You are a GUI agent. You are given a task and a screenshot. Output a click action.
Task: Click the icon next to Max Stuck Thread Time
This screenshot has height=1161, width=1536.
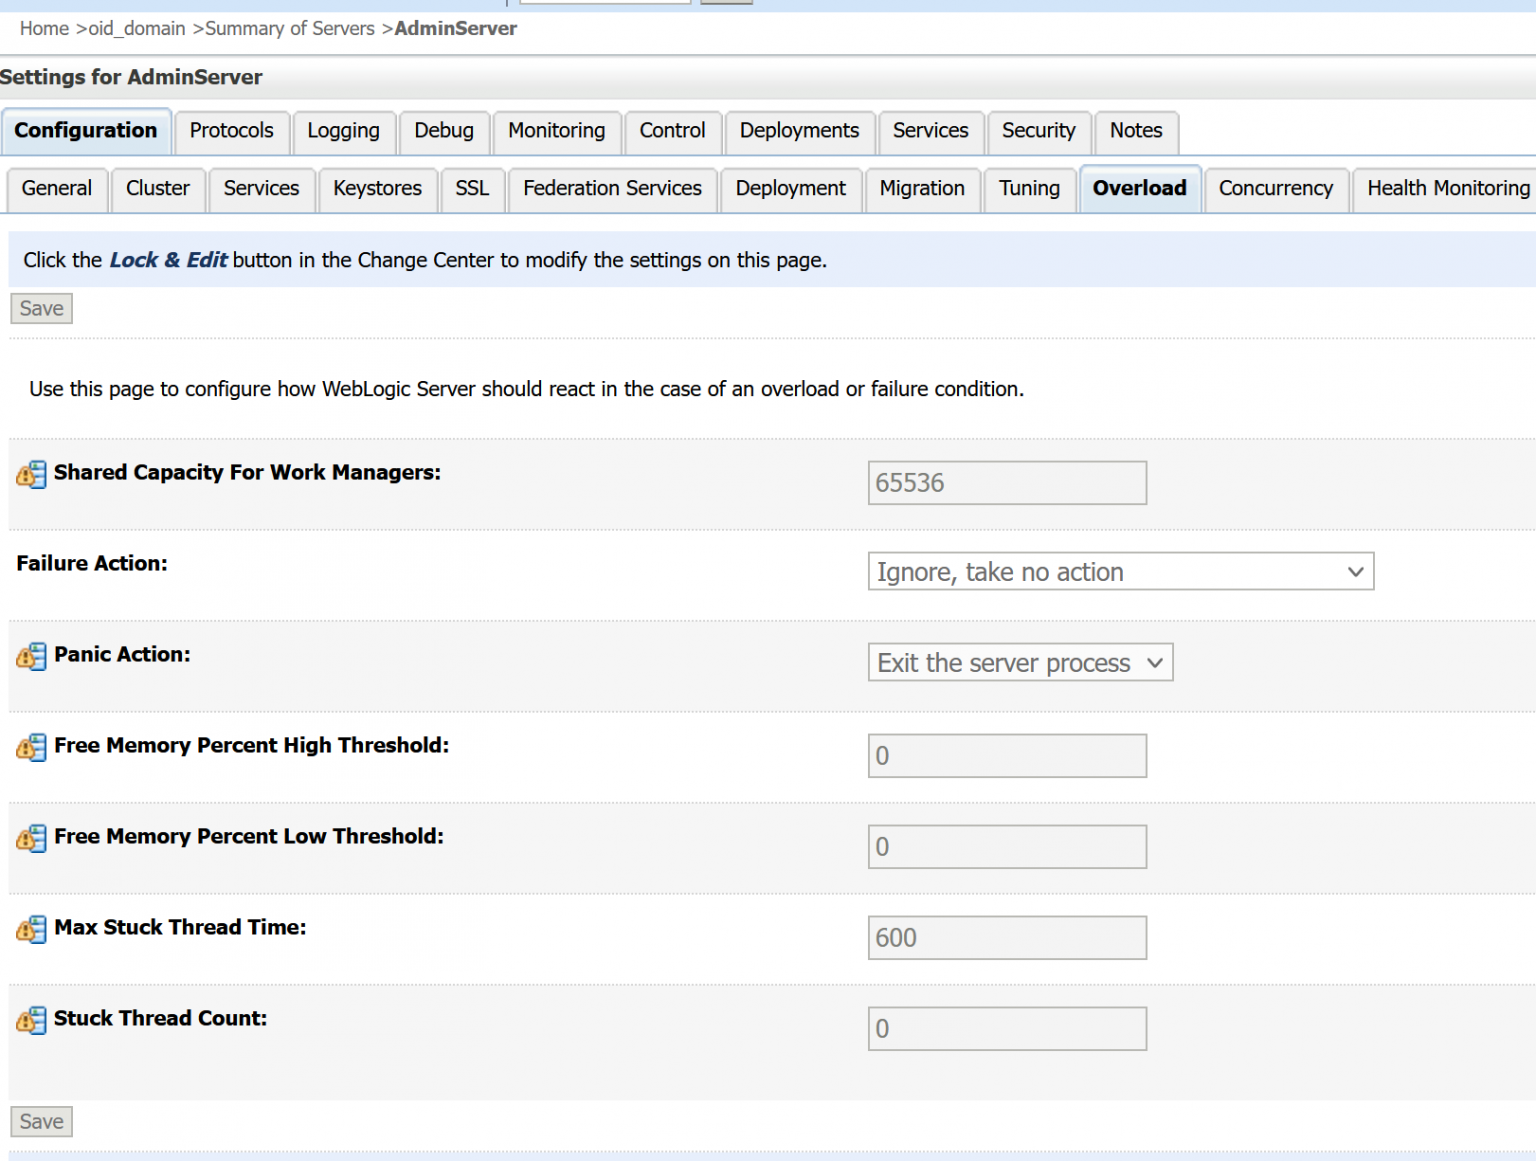tap(31, 929)
